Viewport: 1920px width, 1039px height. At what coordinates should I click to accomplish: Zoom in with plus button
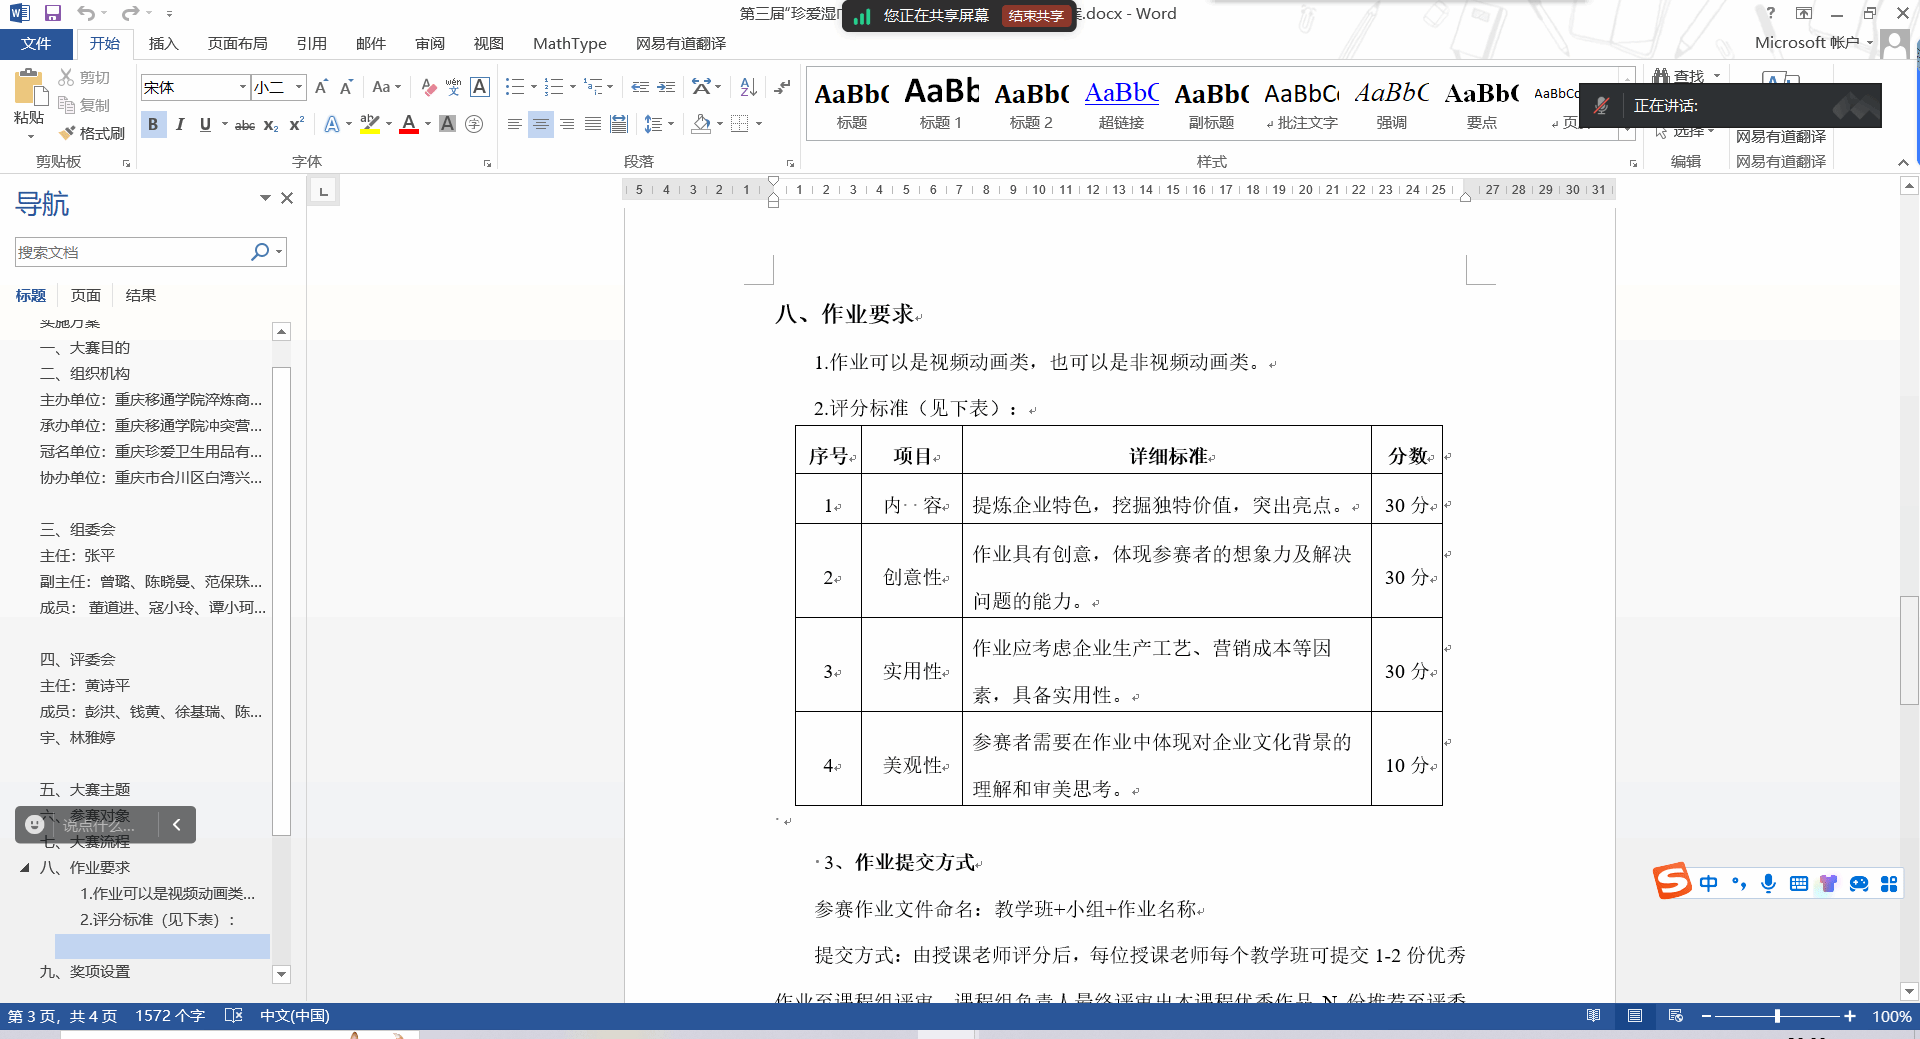1850,1016
